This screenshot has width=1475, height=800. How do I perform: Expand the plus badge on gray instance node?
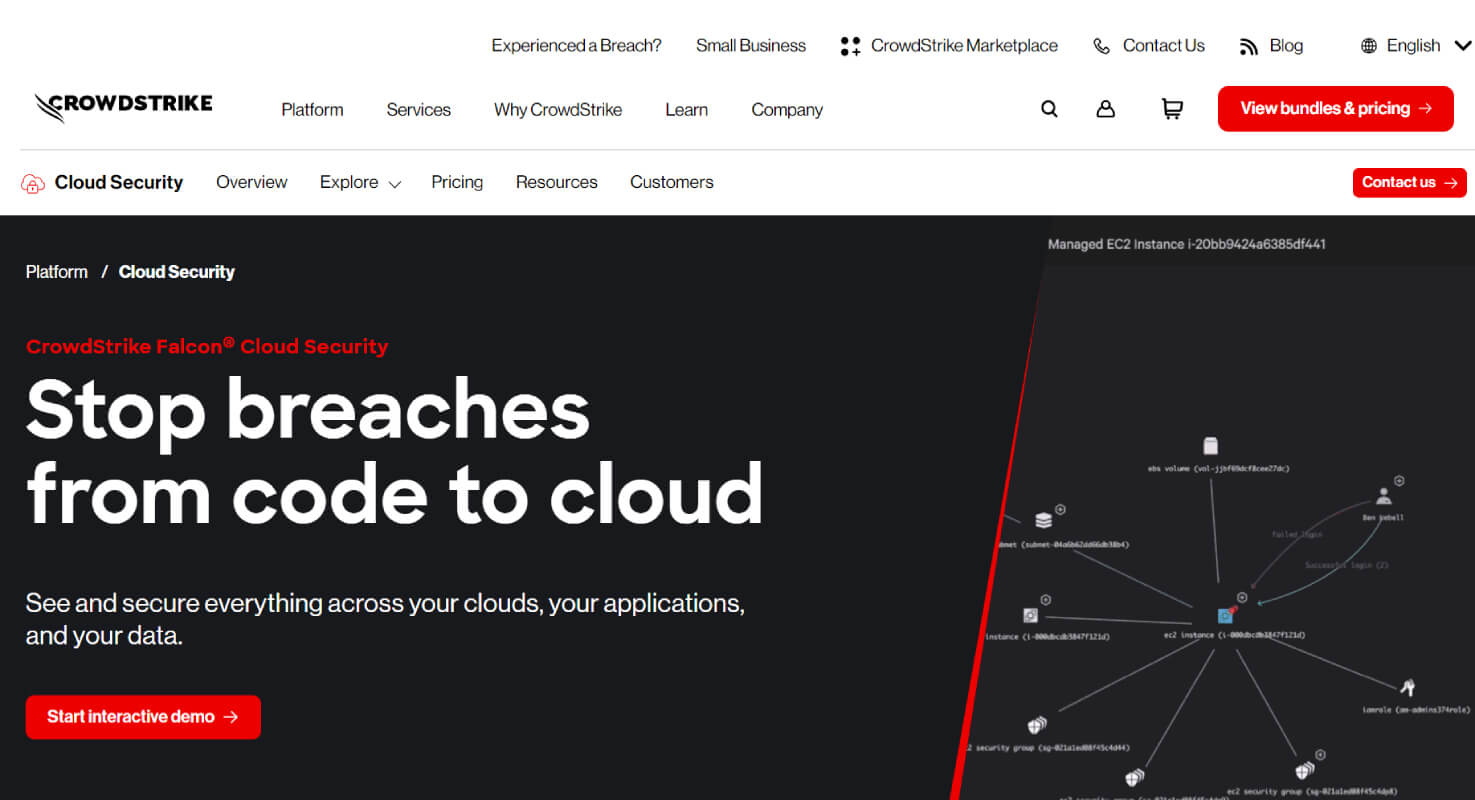click(x=1045, y=601)
